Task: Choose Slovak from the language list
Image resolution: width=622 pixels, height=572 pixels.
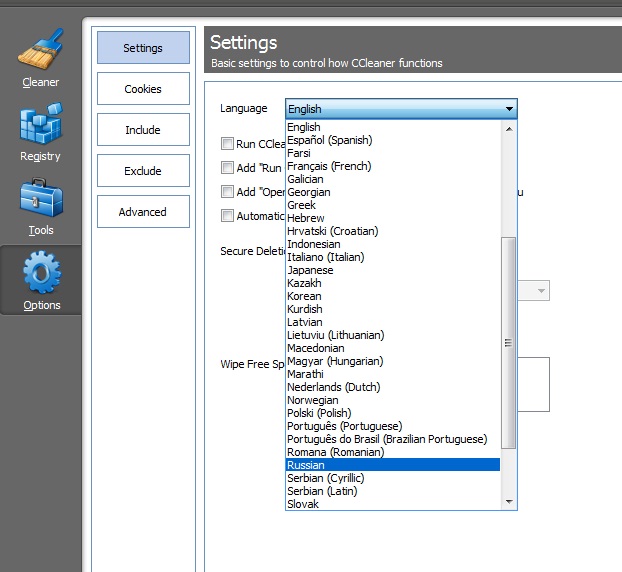Action: (x=393, y=504)
